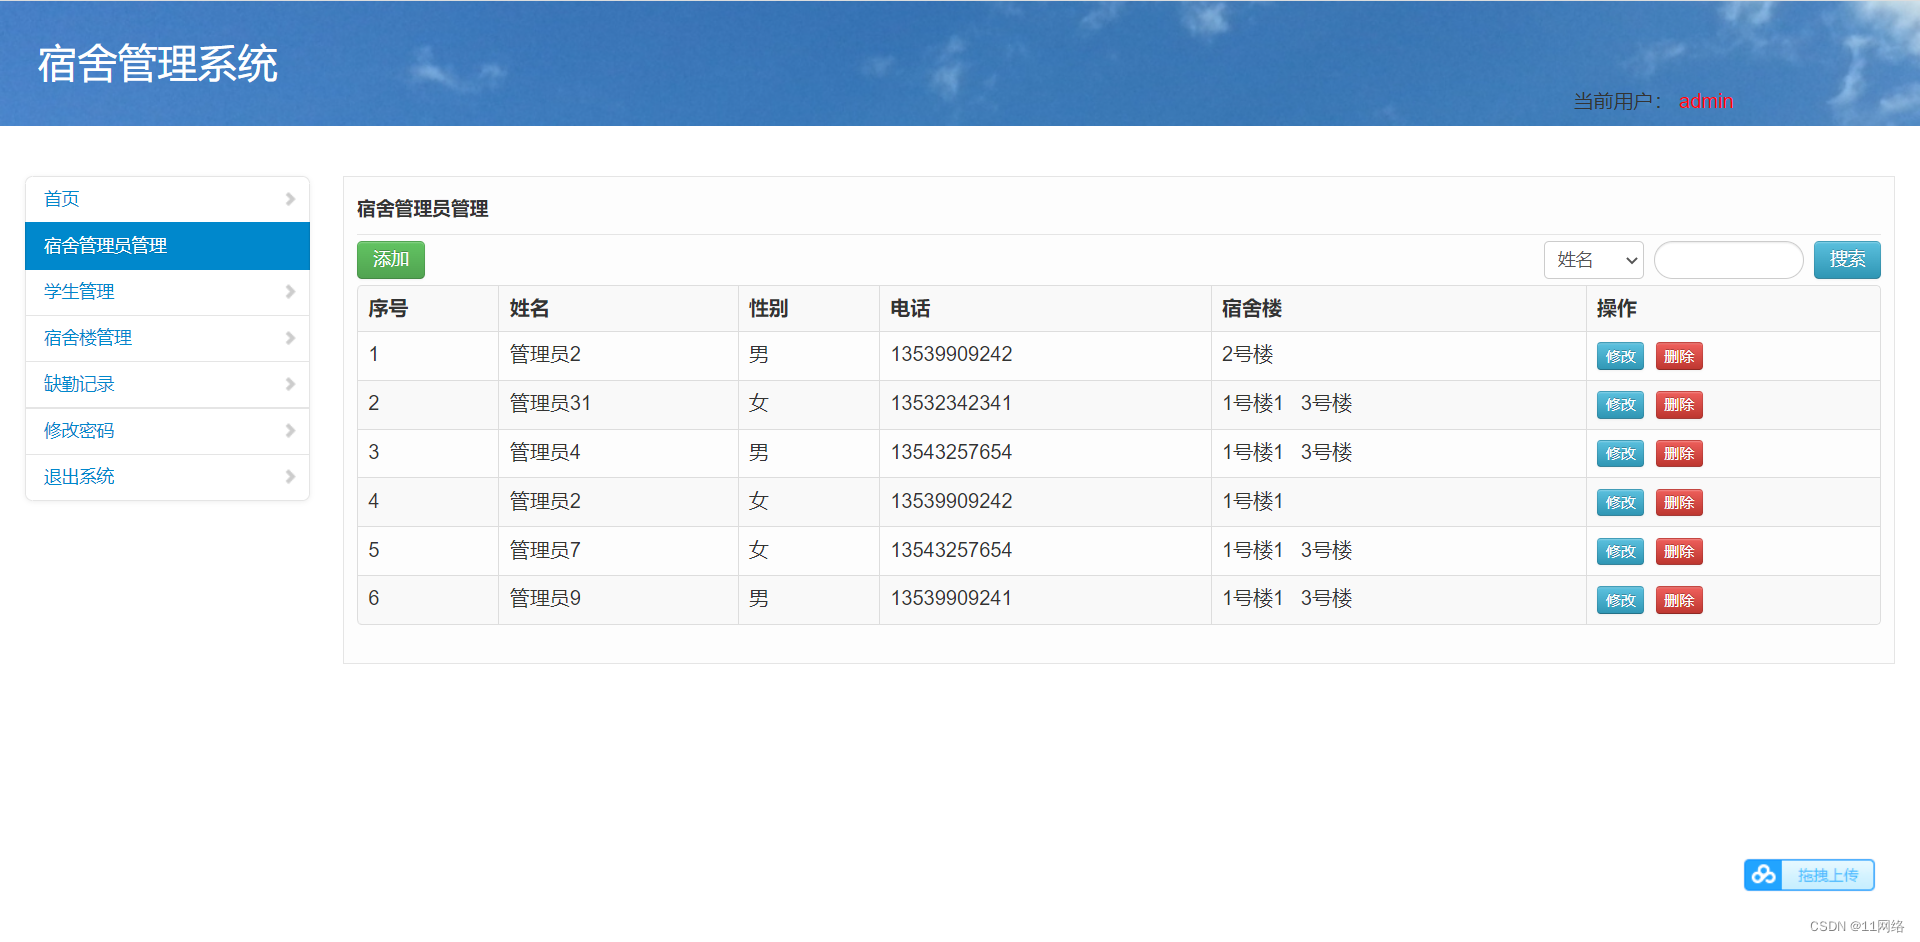
Task: Delete the 管理员9 row
Action: coord(1679,601)
